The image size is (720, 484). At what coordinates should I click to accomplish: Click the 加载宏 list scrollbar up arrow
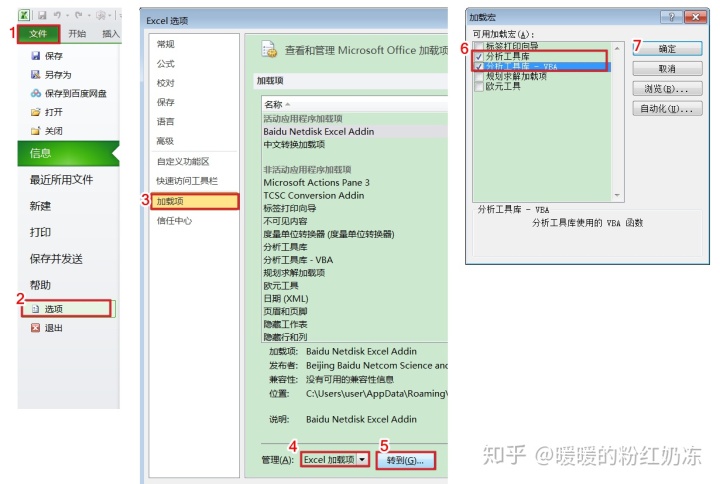pyautogui.click(x=617, y=48)
